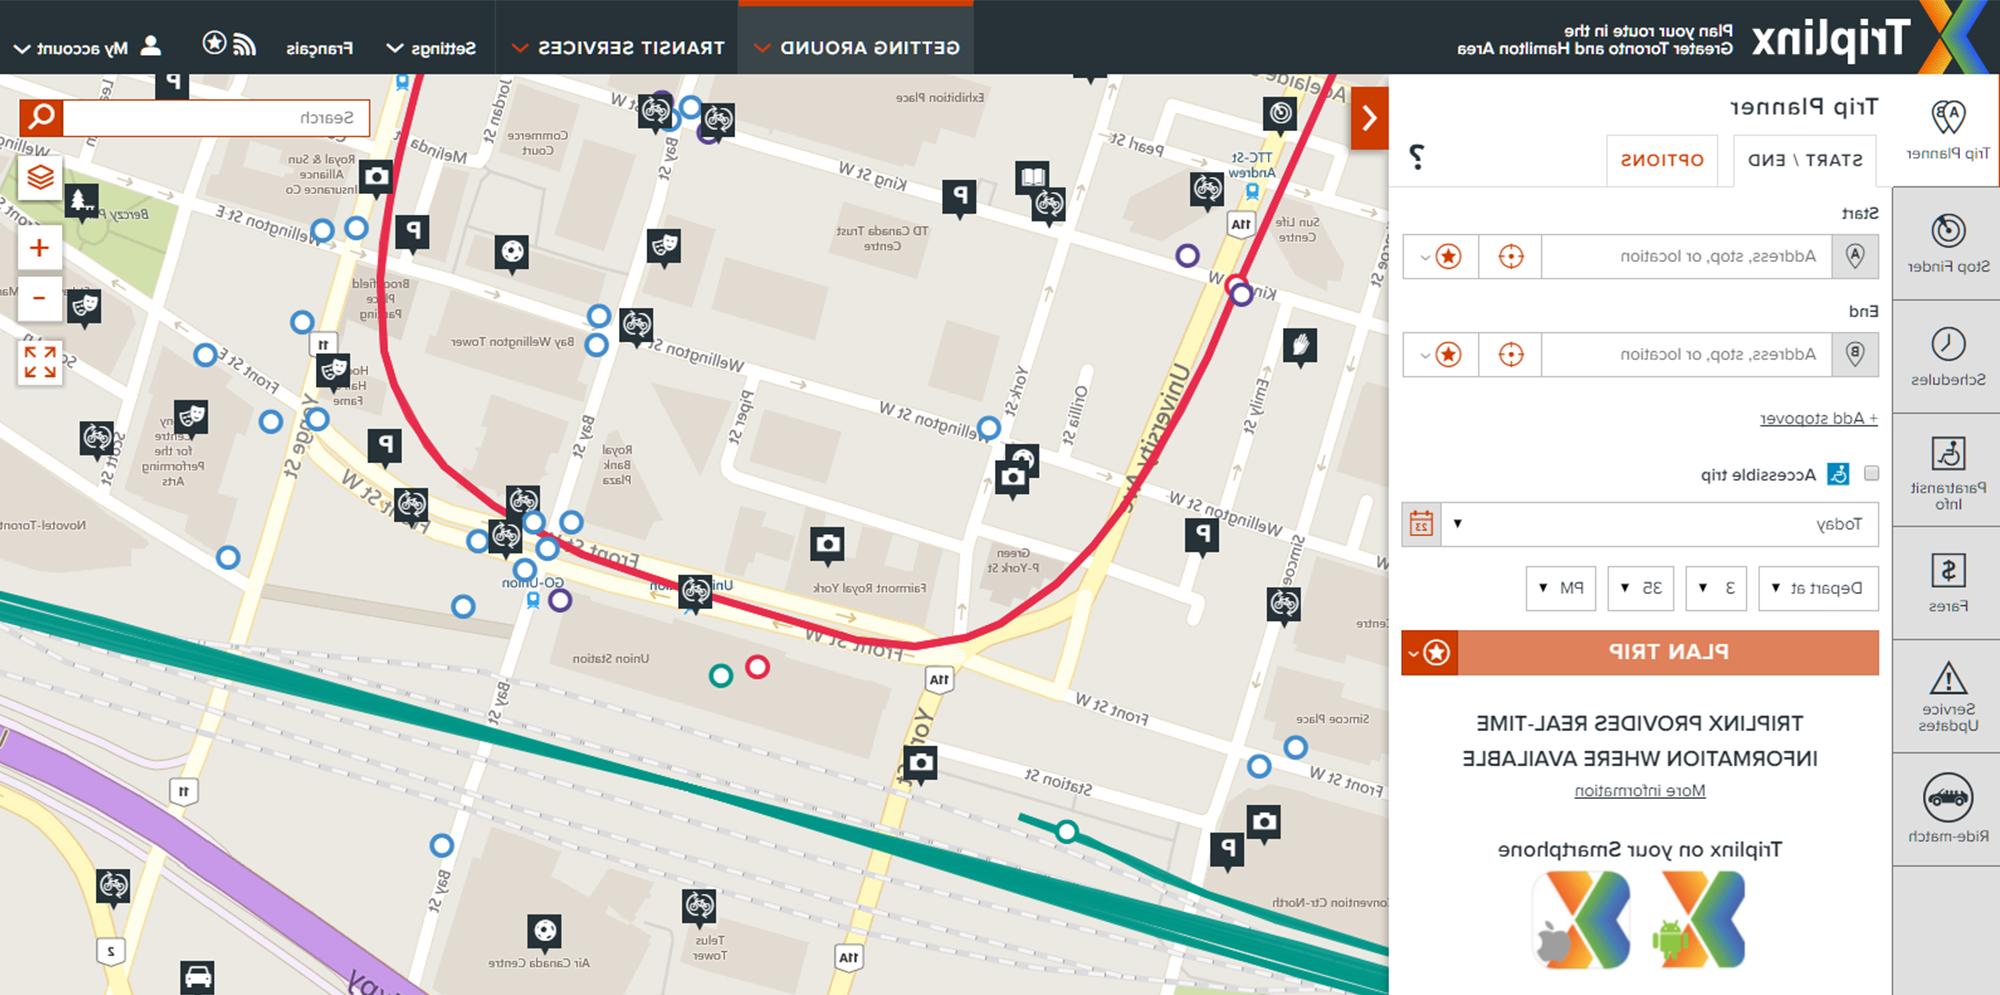Click the parking marker at Green P-York St
Screen dimensions: 2000x995
pos(1201,536)
